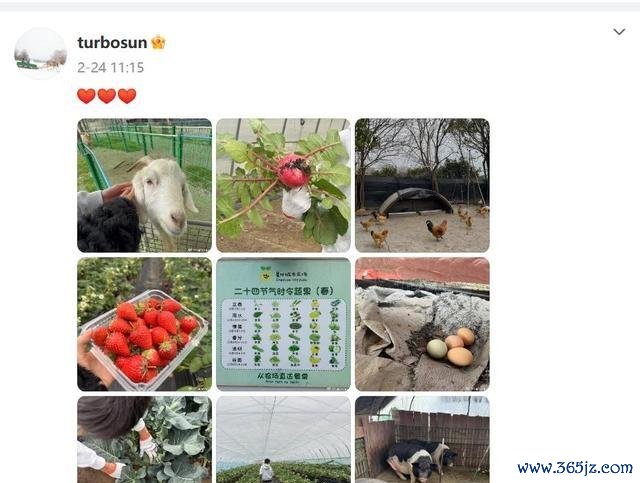Open the turbosun profile avatar
The image size is (640, 483).
pos(40,54)
